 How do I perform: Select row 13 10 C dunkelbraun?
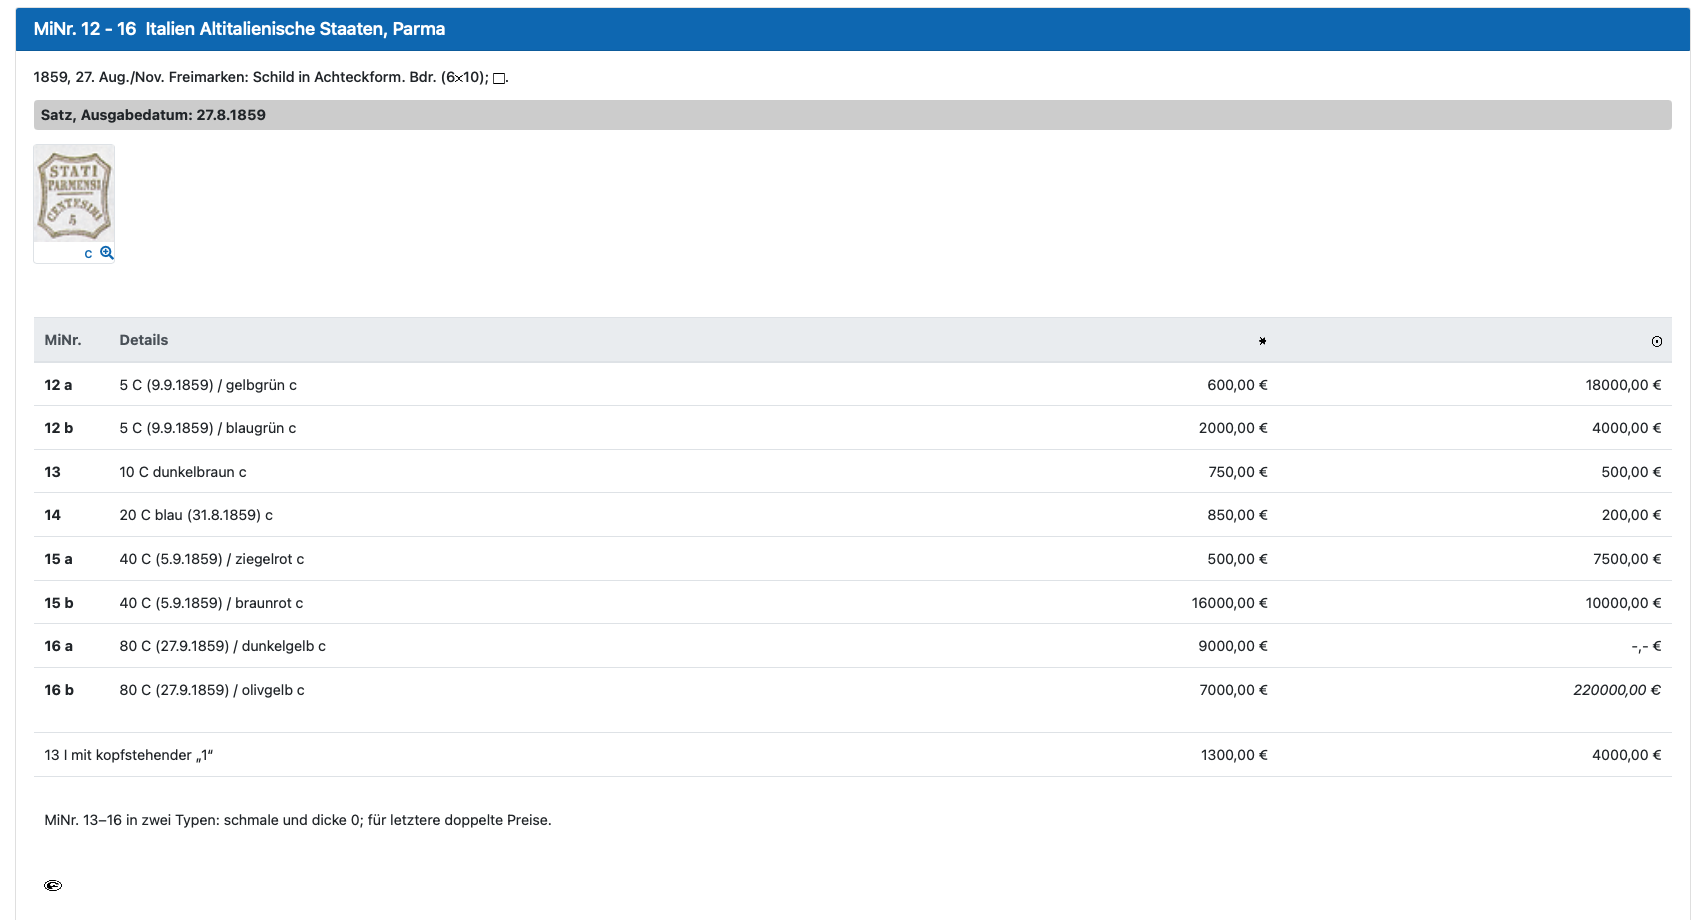coord(183,472)
